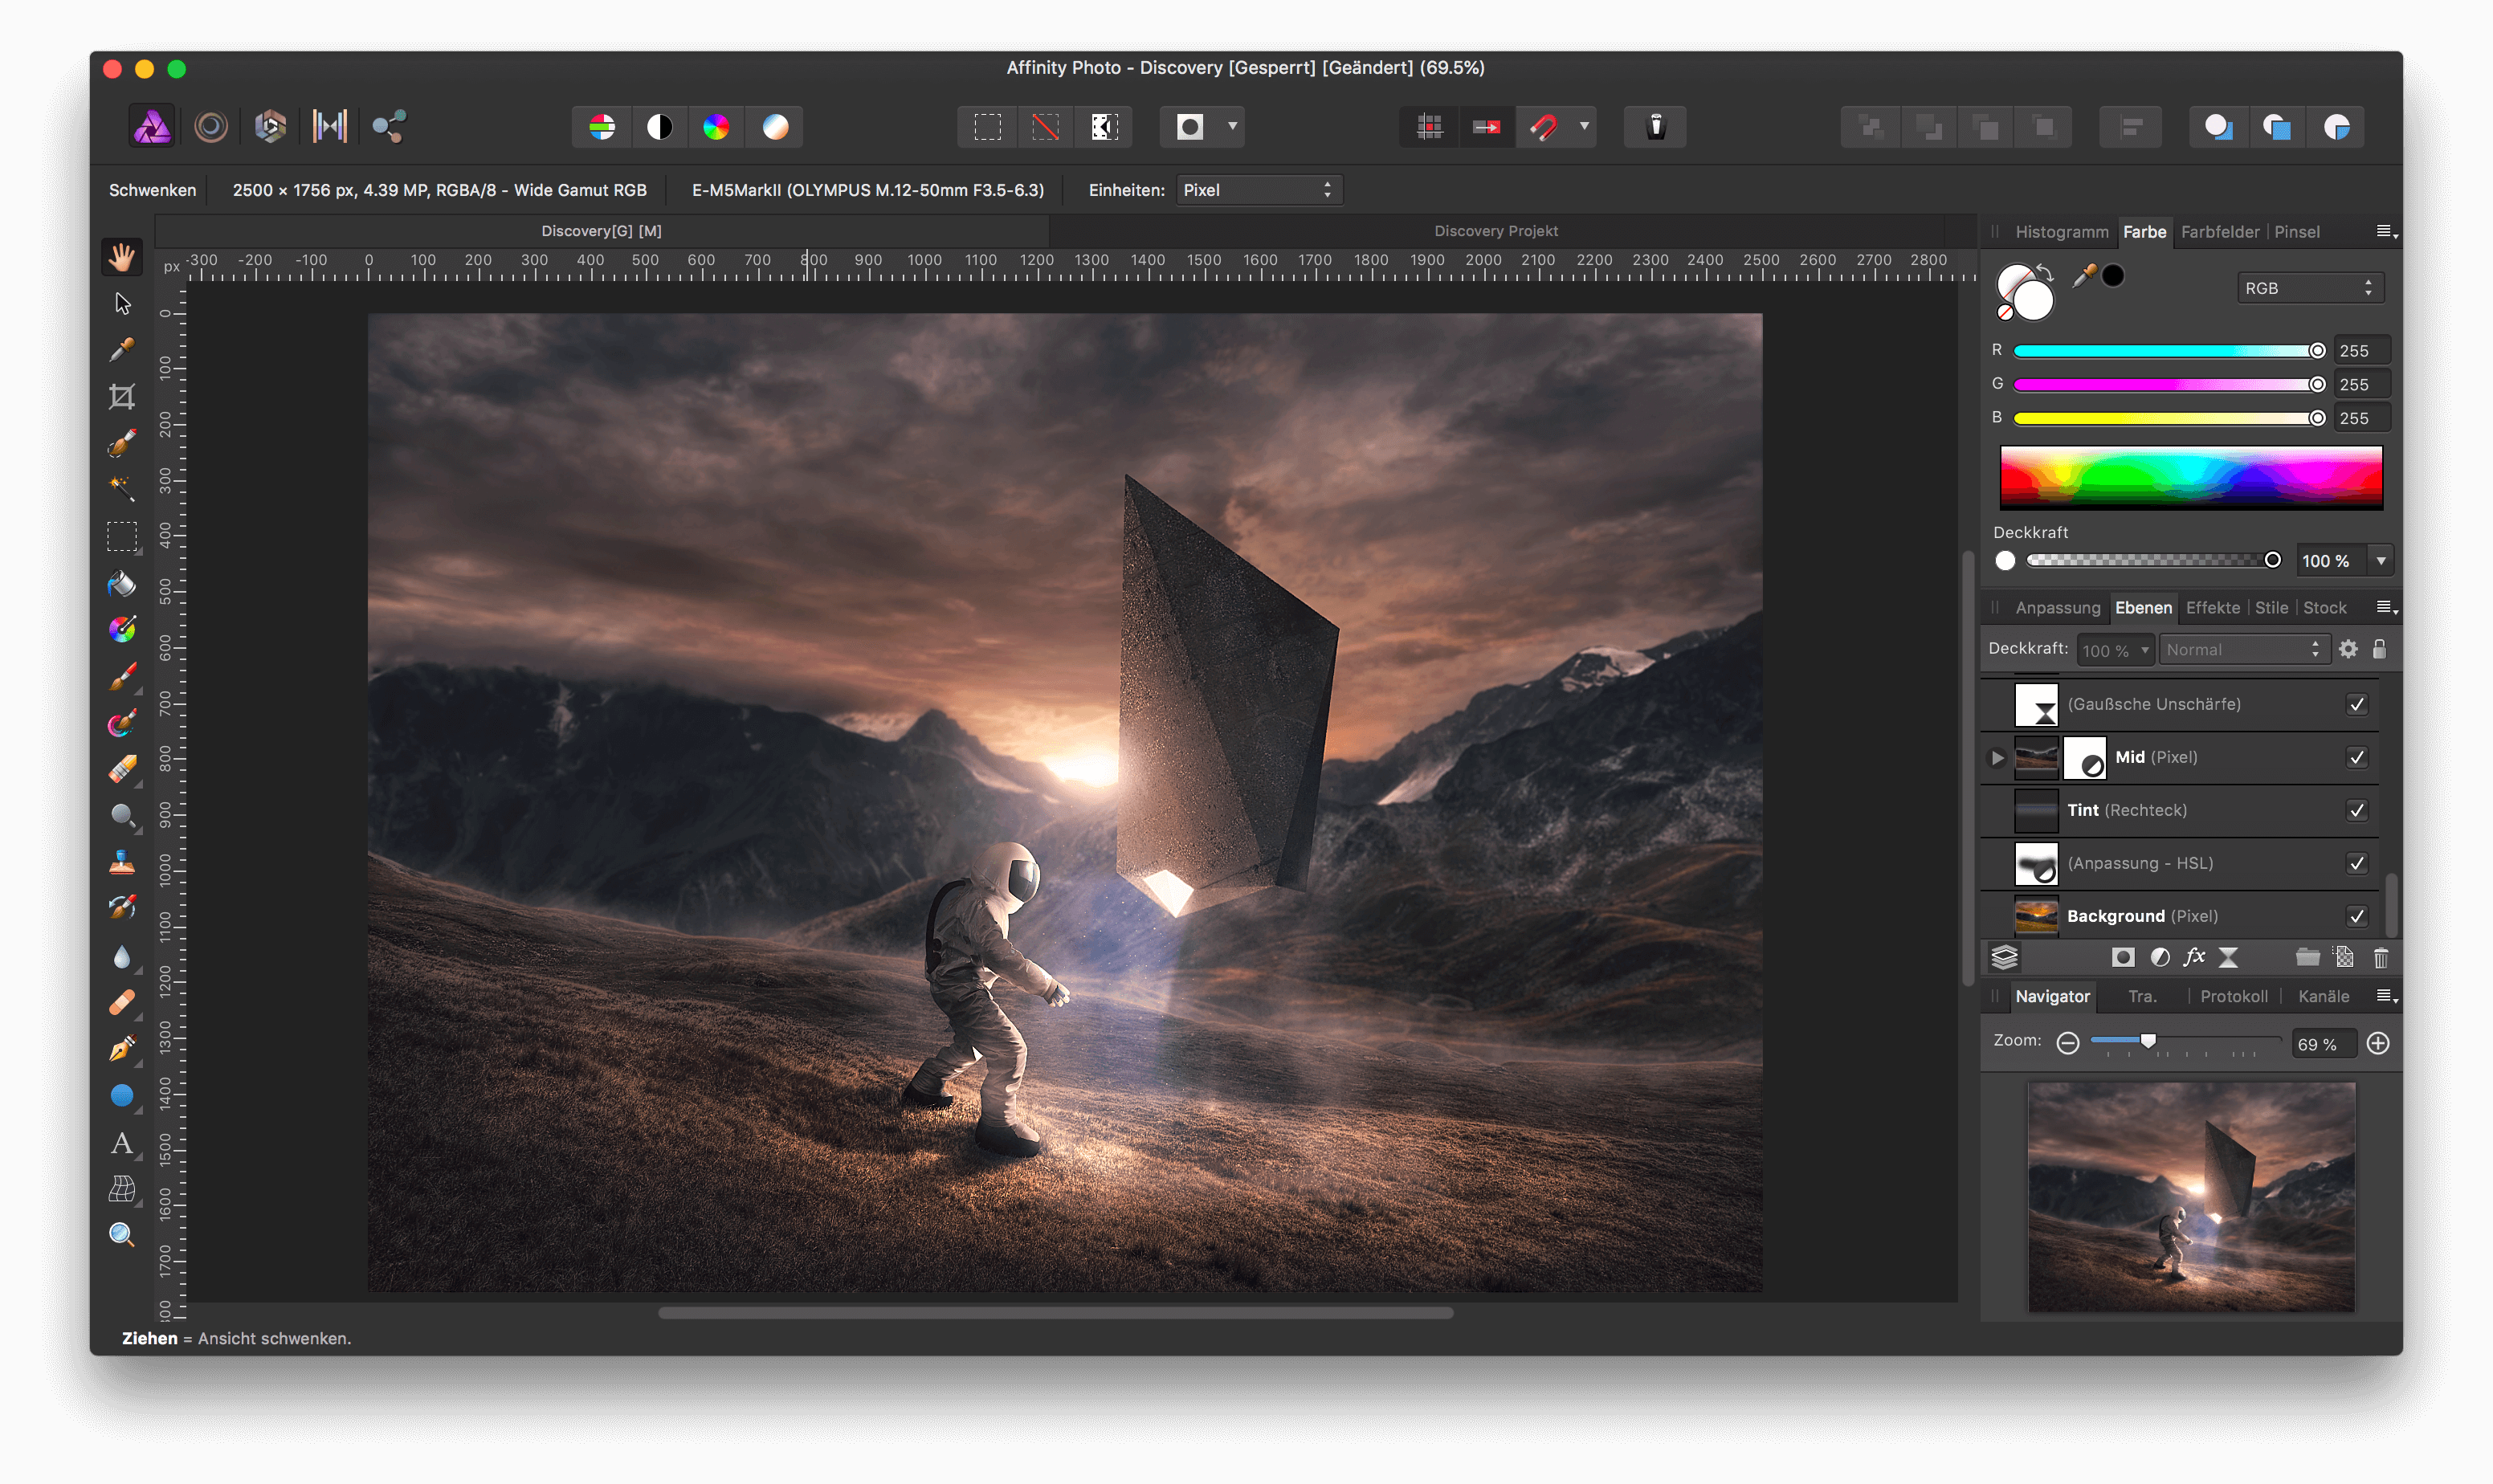Toggle the Gaußsche Unschärfe layer visibility

coord(2357,704)
